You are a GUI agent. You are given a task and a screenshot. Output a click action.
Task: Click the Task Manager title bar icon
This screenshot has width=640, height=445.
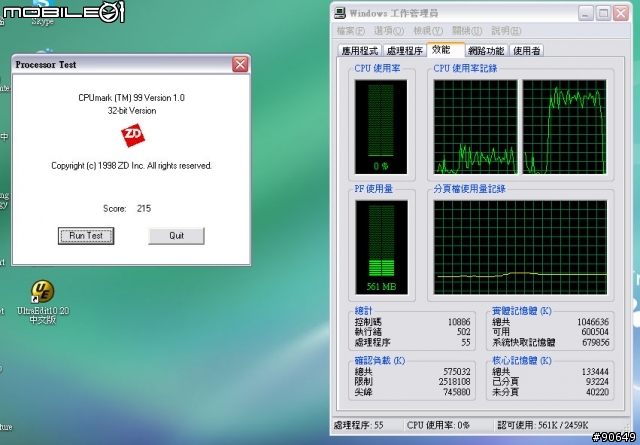click(x=340, y=13)
